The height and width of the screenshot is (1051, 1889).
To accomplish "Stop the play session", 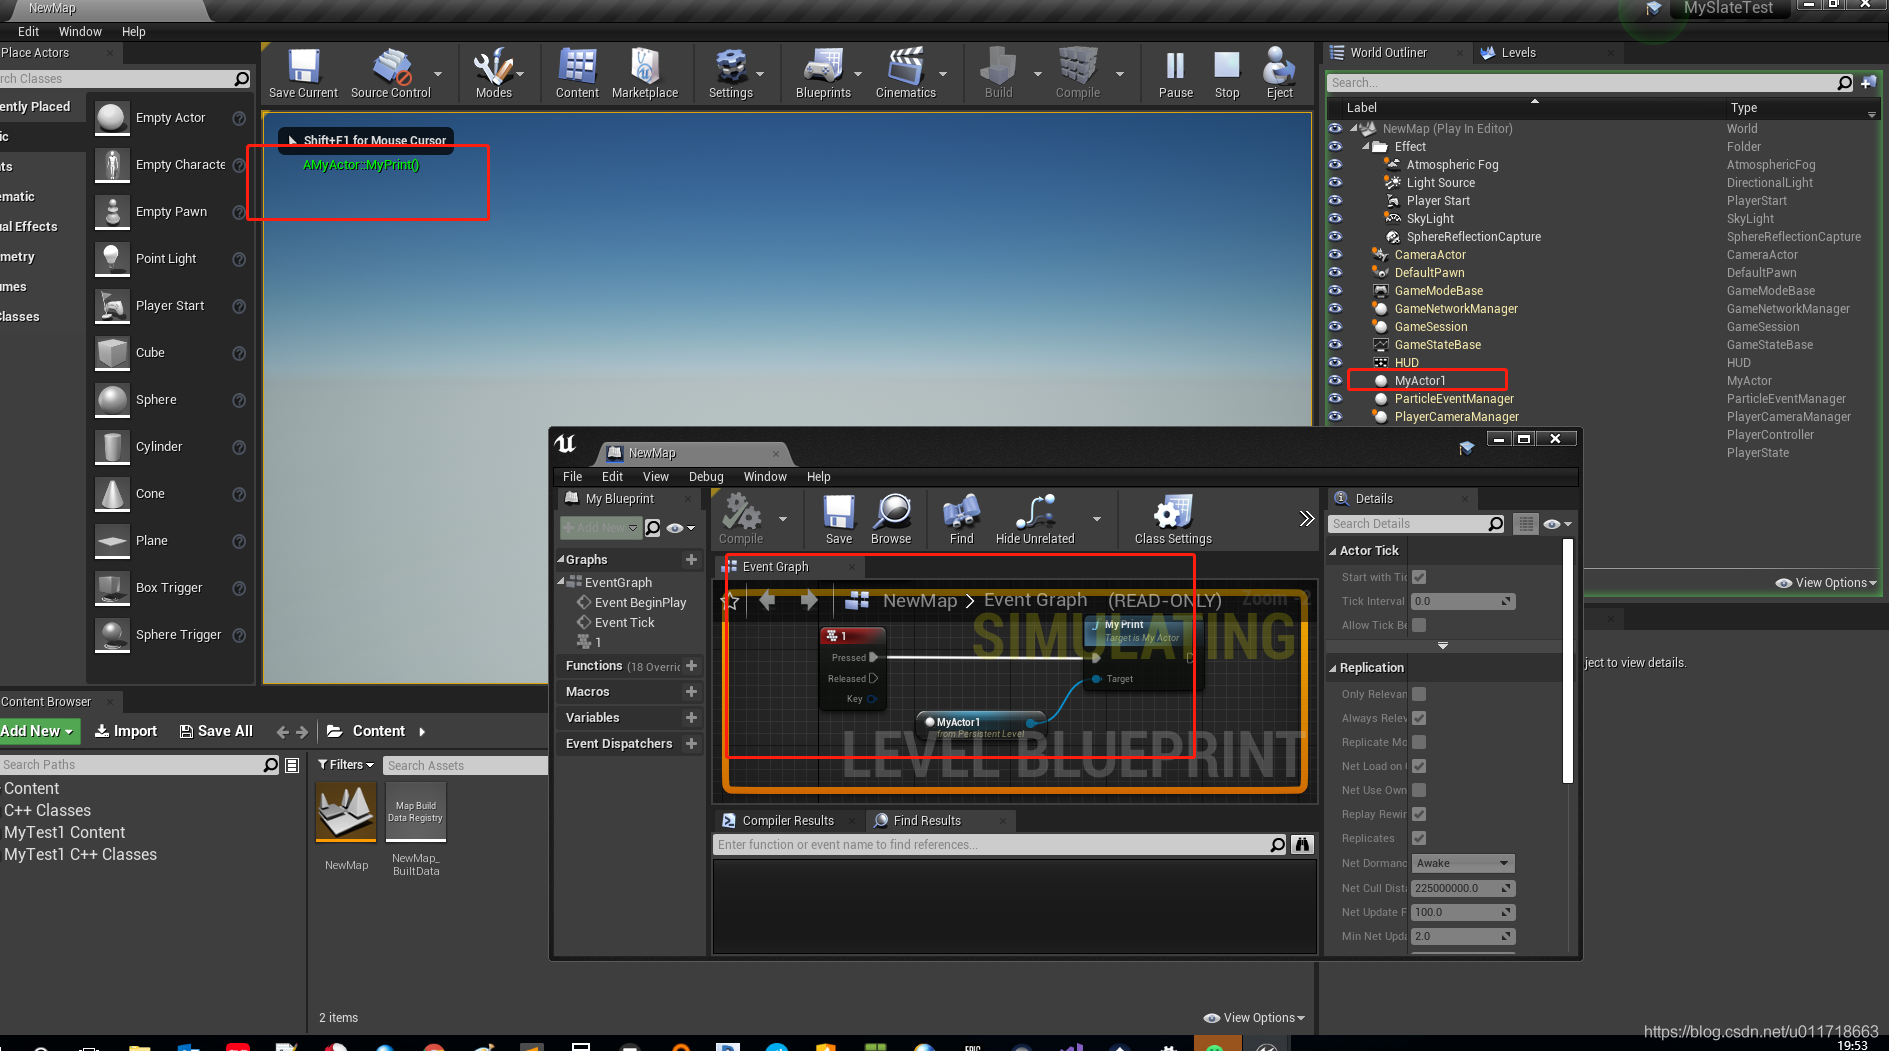I will 1227,73.
